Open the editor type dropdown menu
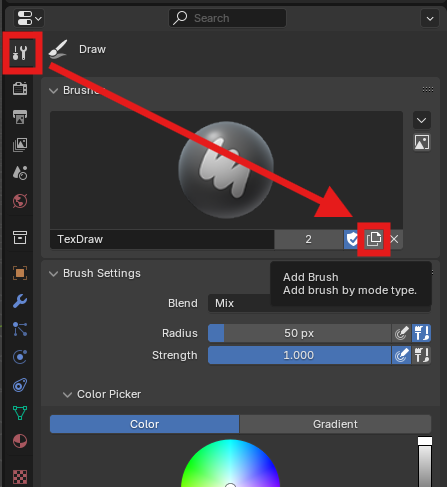Viewport: 447px width, 487px height. [x=29, y=18]
